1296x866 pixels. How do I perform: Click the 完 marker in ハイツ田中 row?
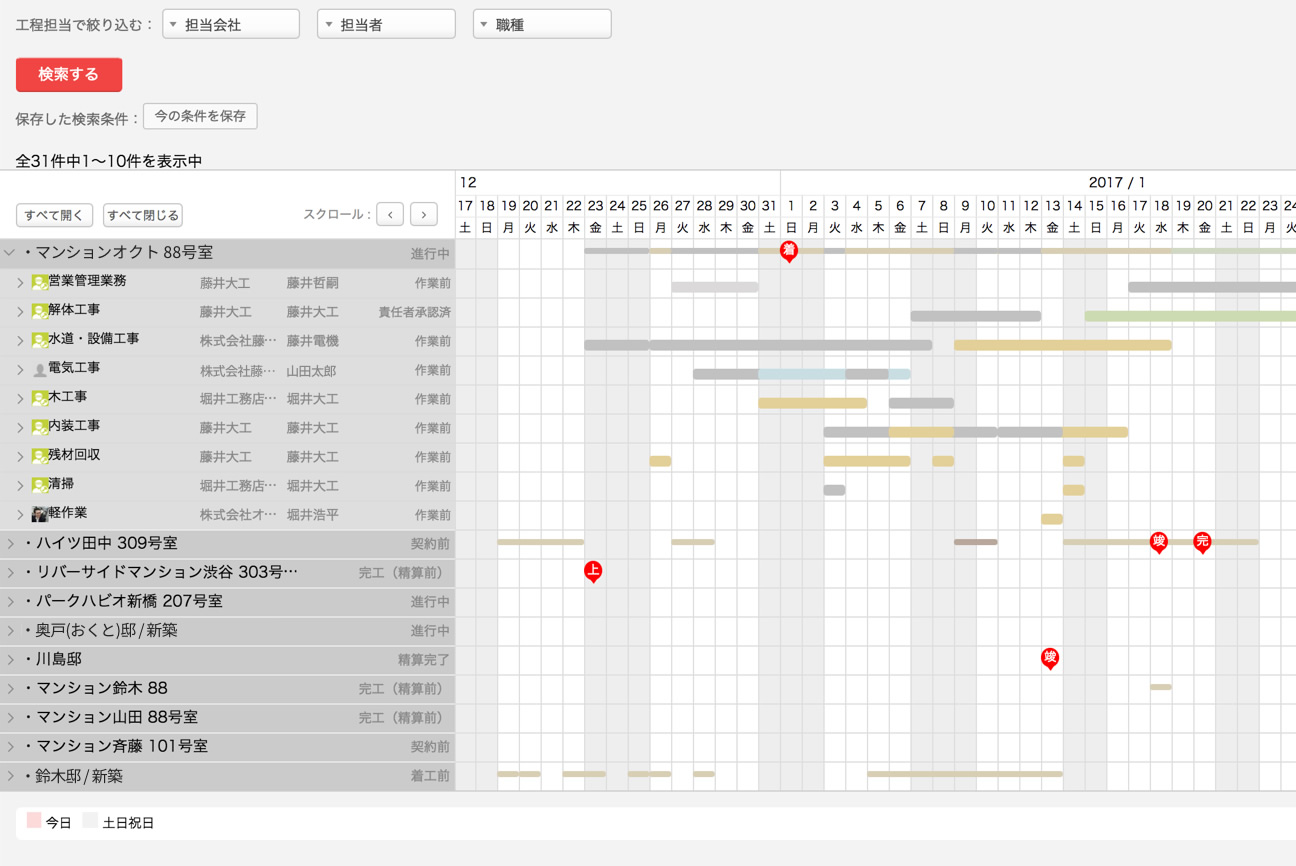(1202, 542)
